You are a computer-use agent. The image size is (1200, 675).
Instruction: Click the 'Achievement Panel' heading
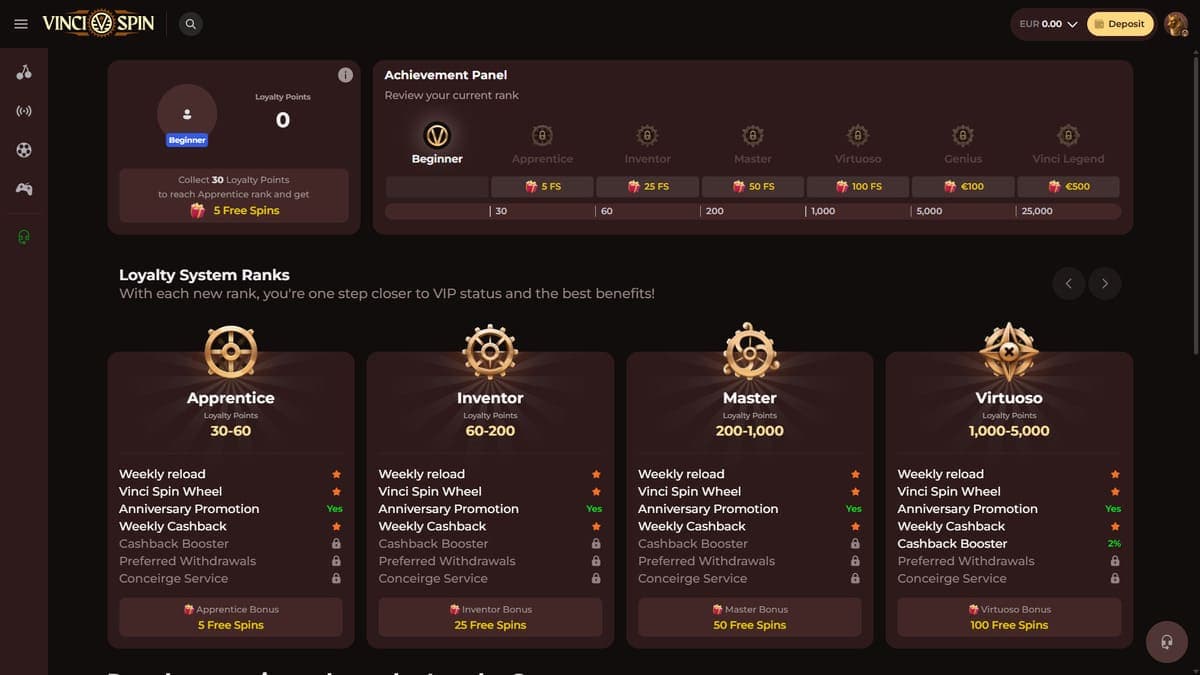[446, 75]
